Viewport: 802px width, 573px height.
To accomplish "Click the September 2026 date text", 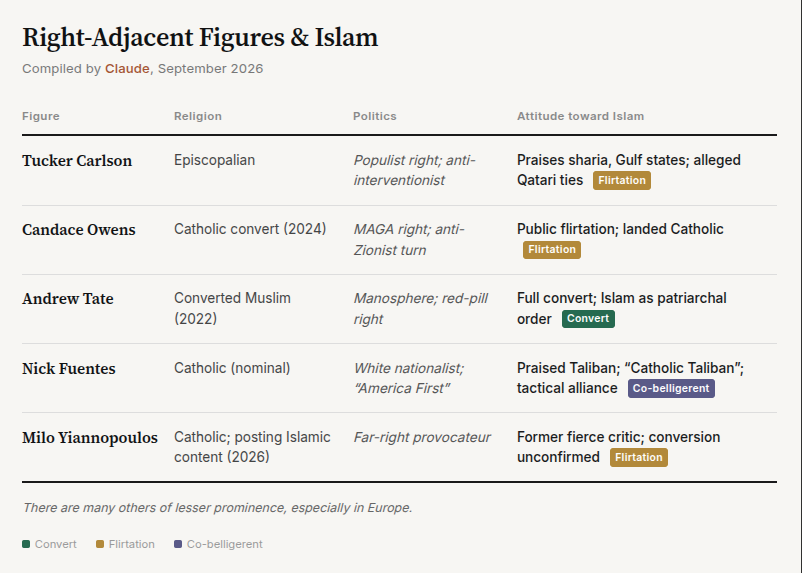I will coord(210,69).
